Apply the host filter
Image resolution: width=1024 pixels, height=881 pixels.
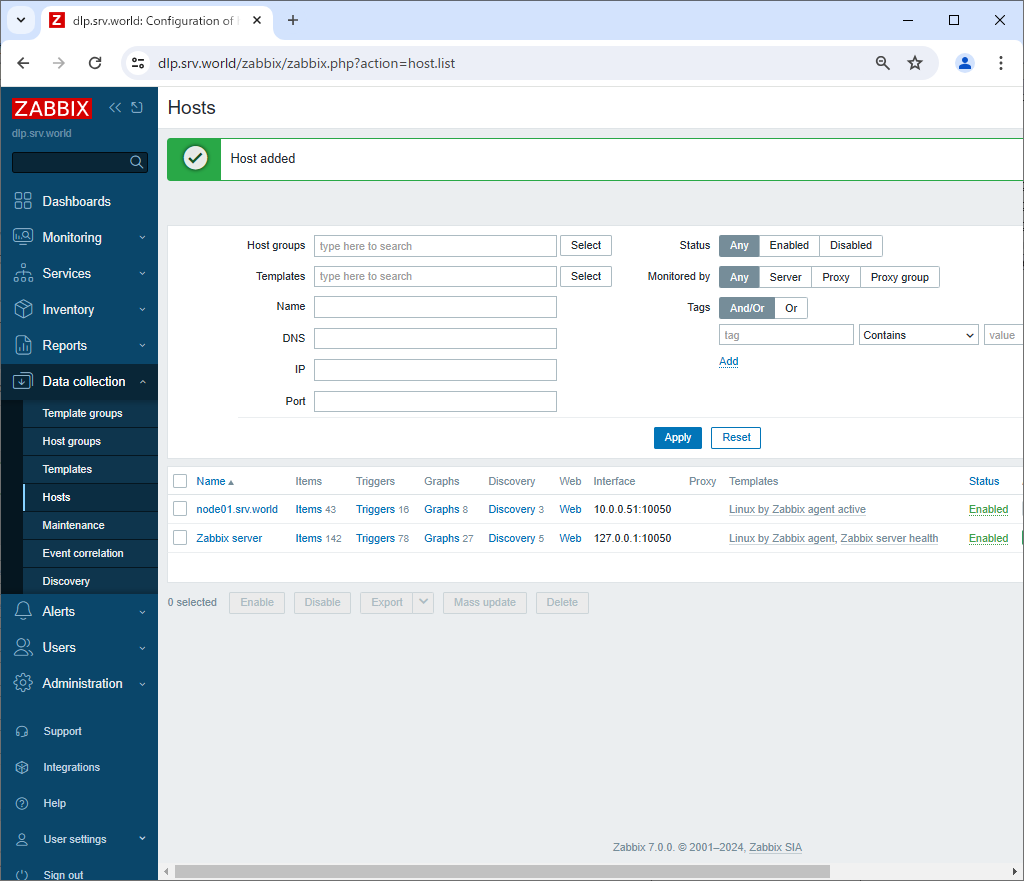tap(678, 438)
